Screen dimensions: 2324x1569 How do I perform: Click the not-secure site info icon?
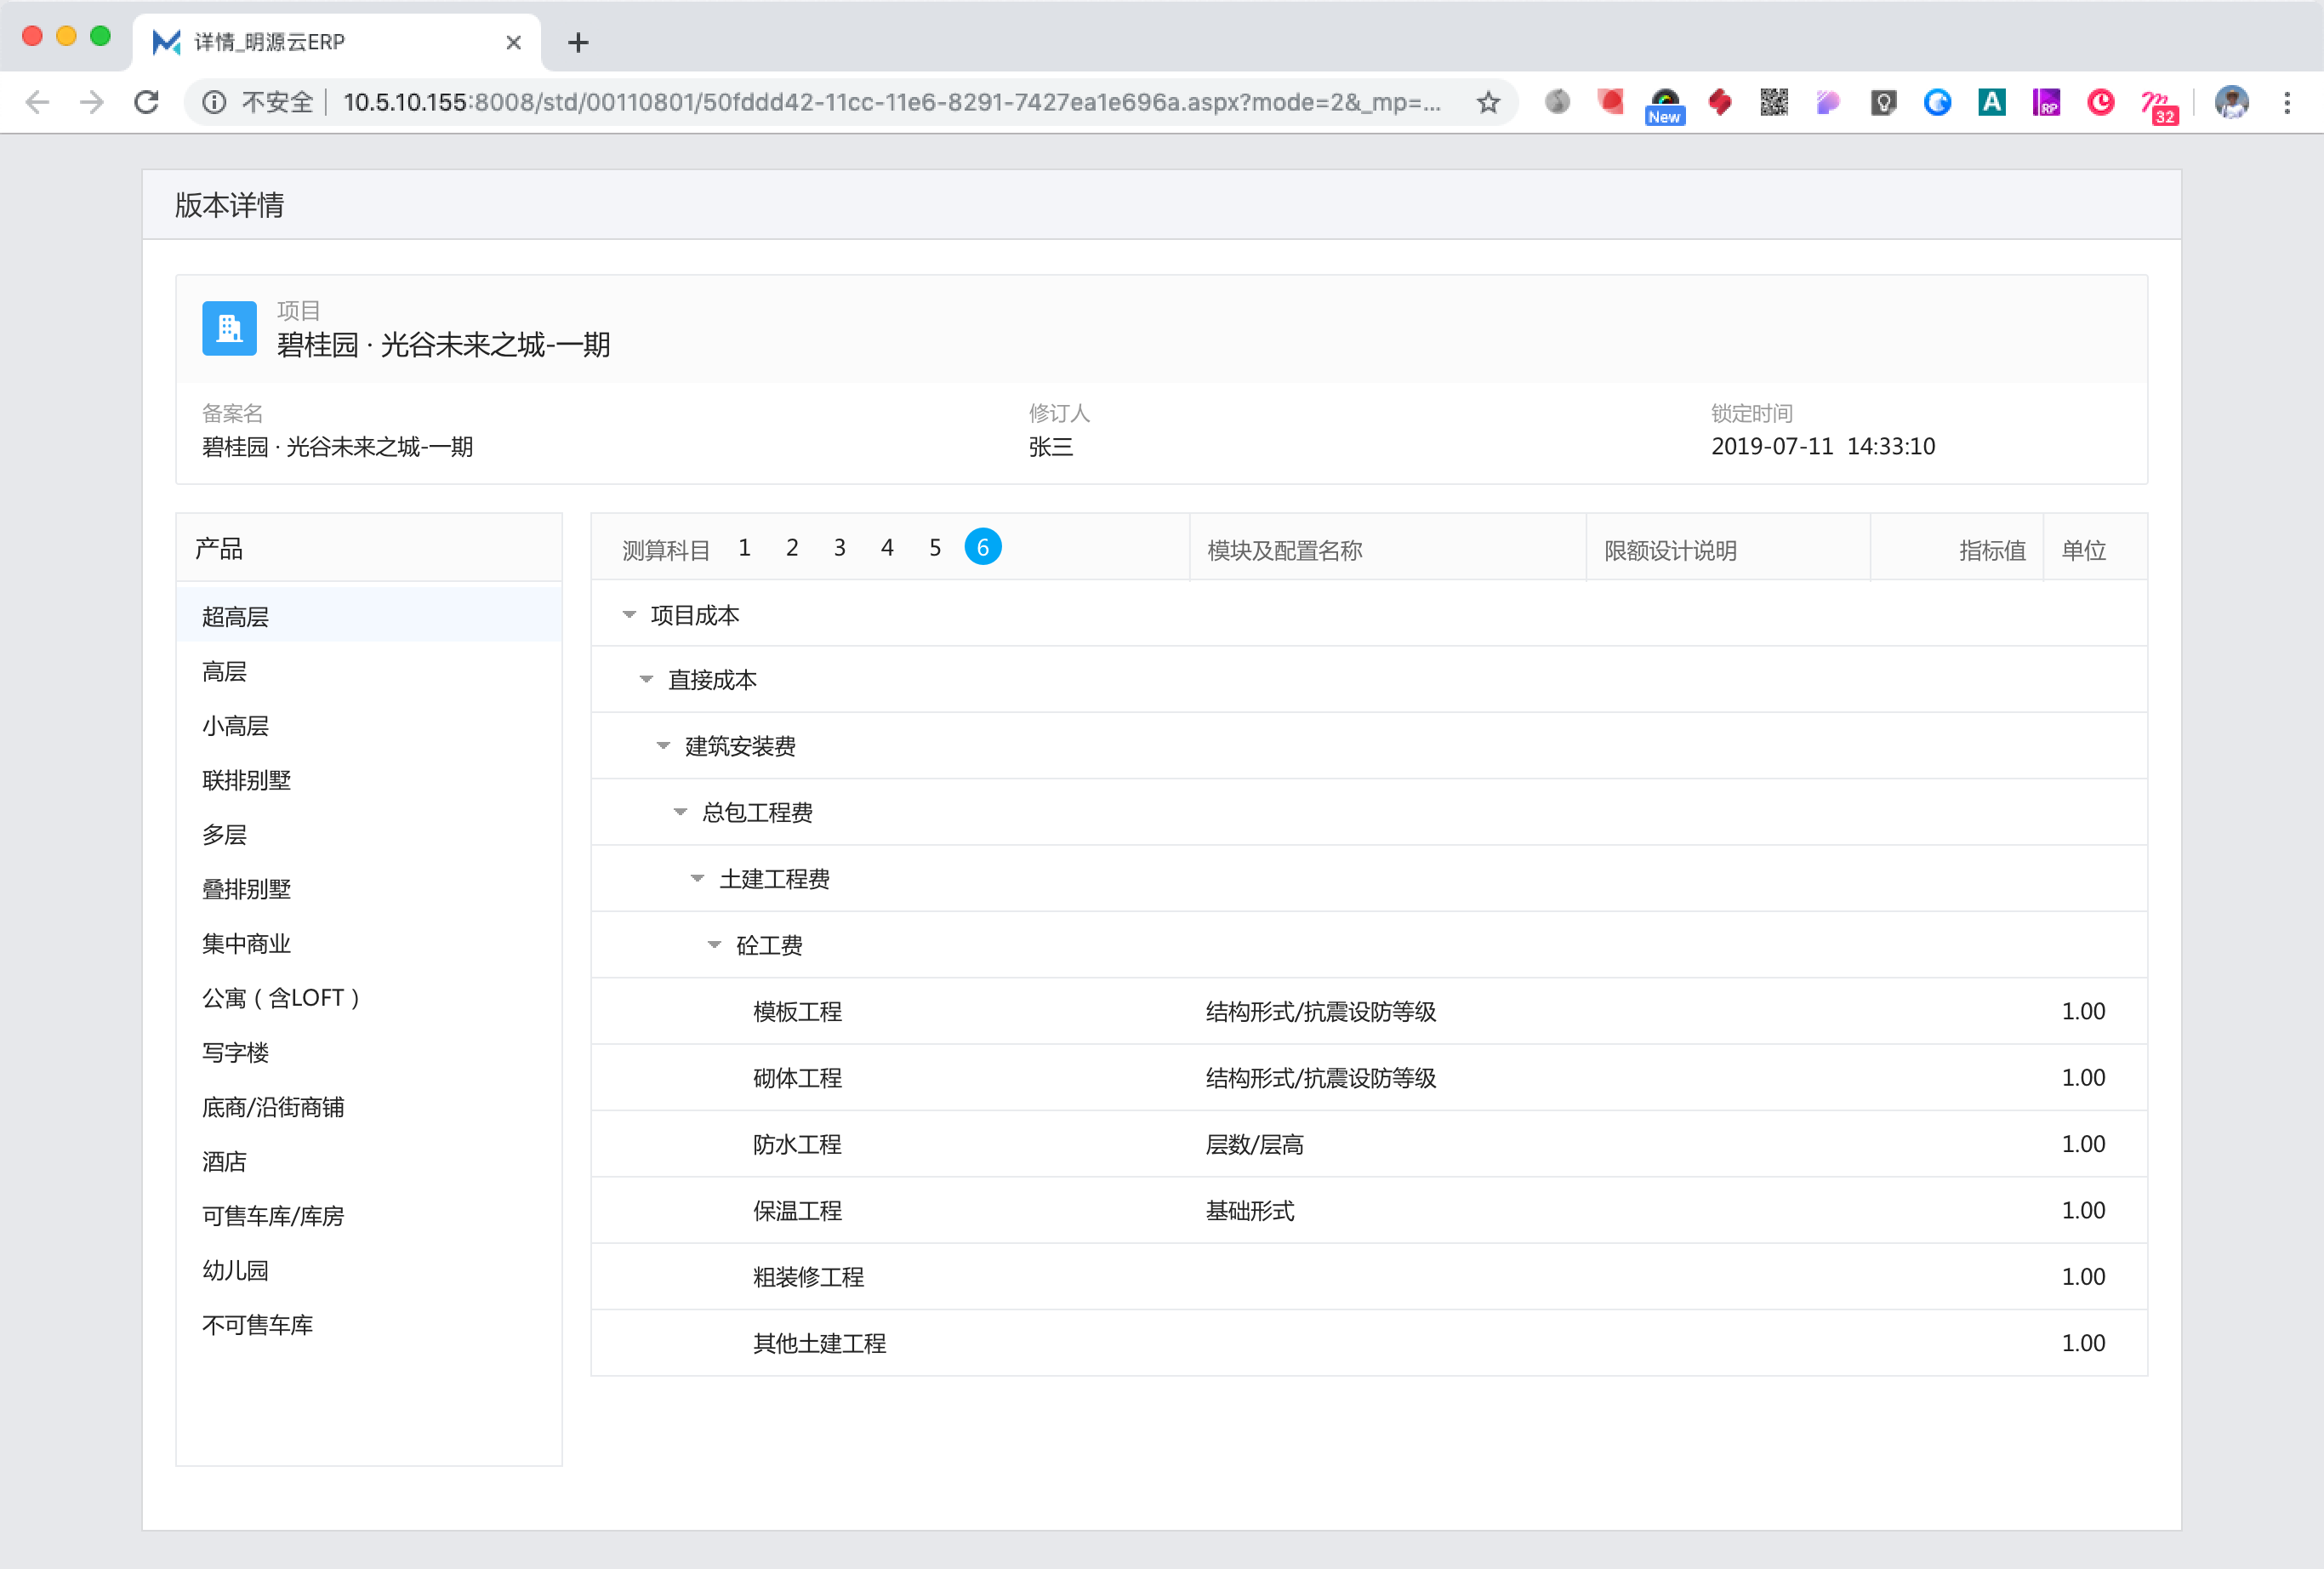(x=214, y=102)
